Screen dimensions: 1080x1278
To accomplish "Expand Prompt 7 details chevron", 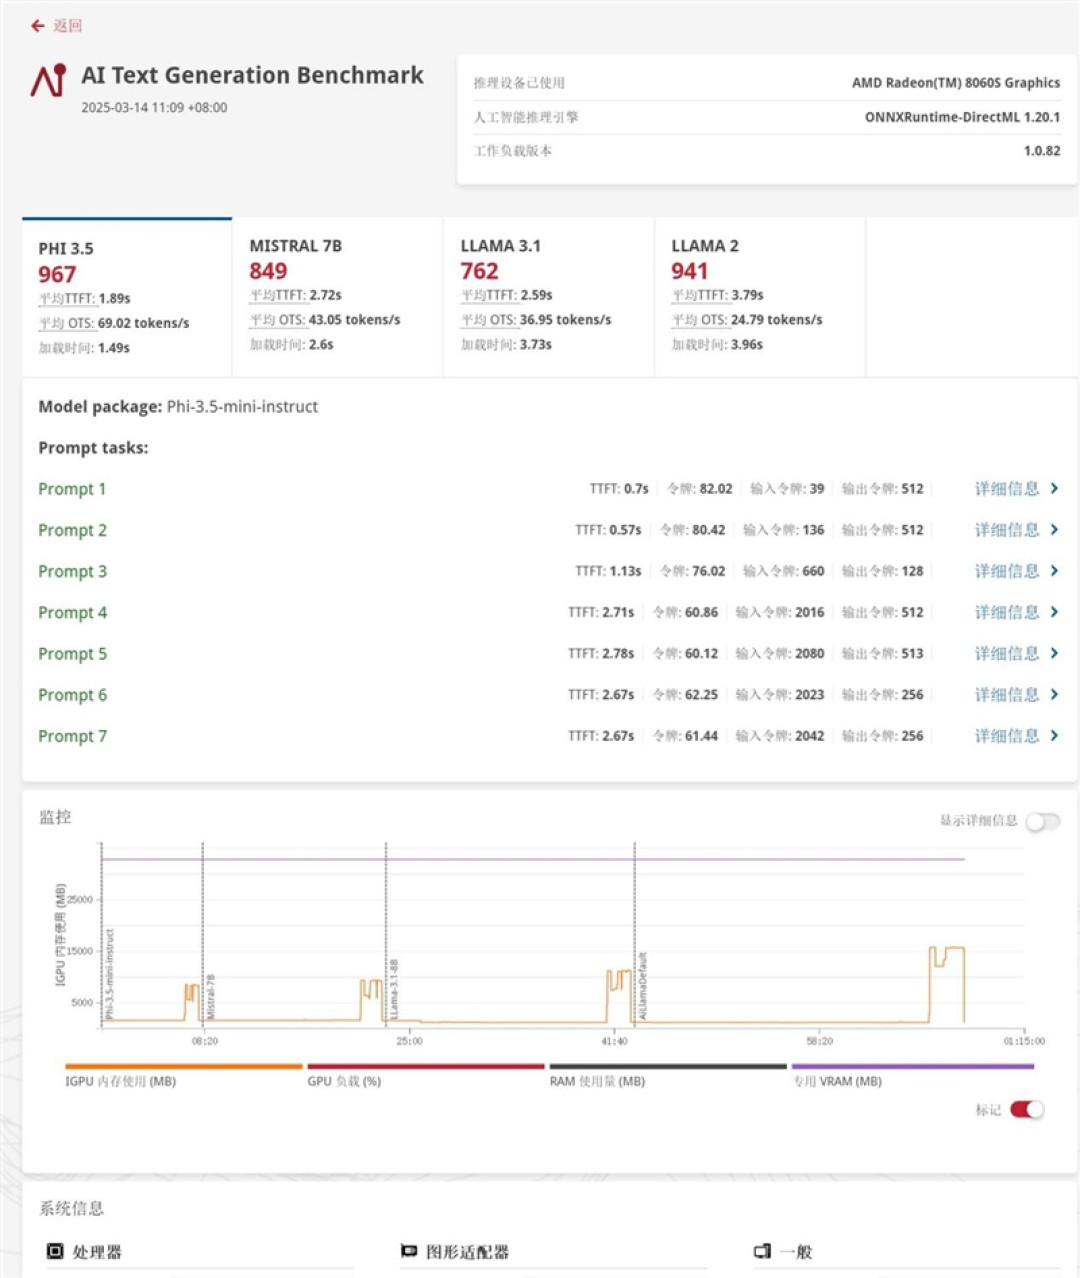I will click(1054, 735).
